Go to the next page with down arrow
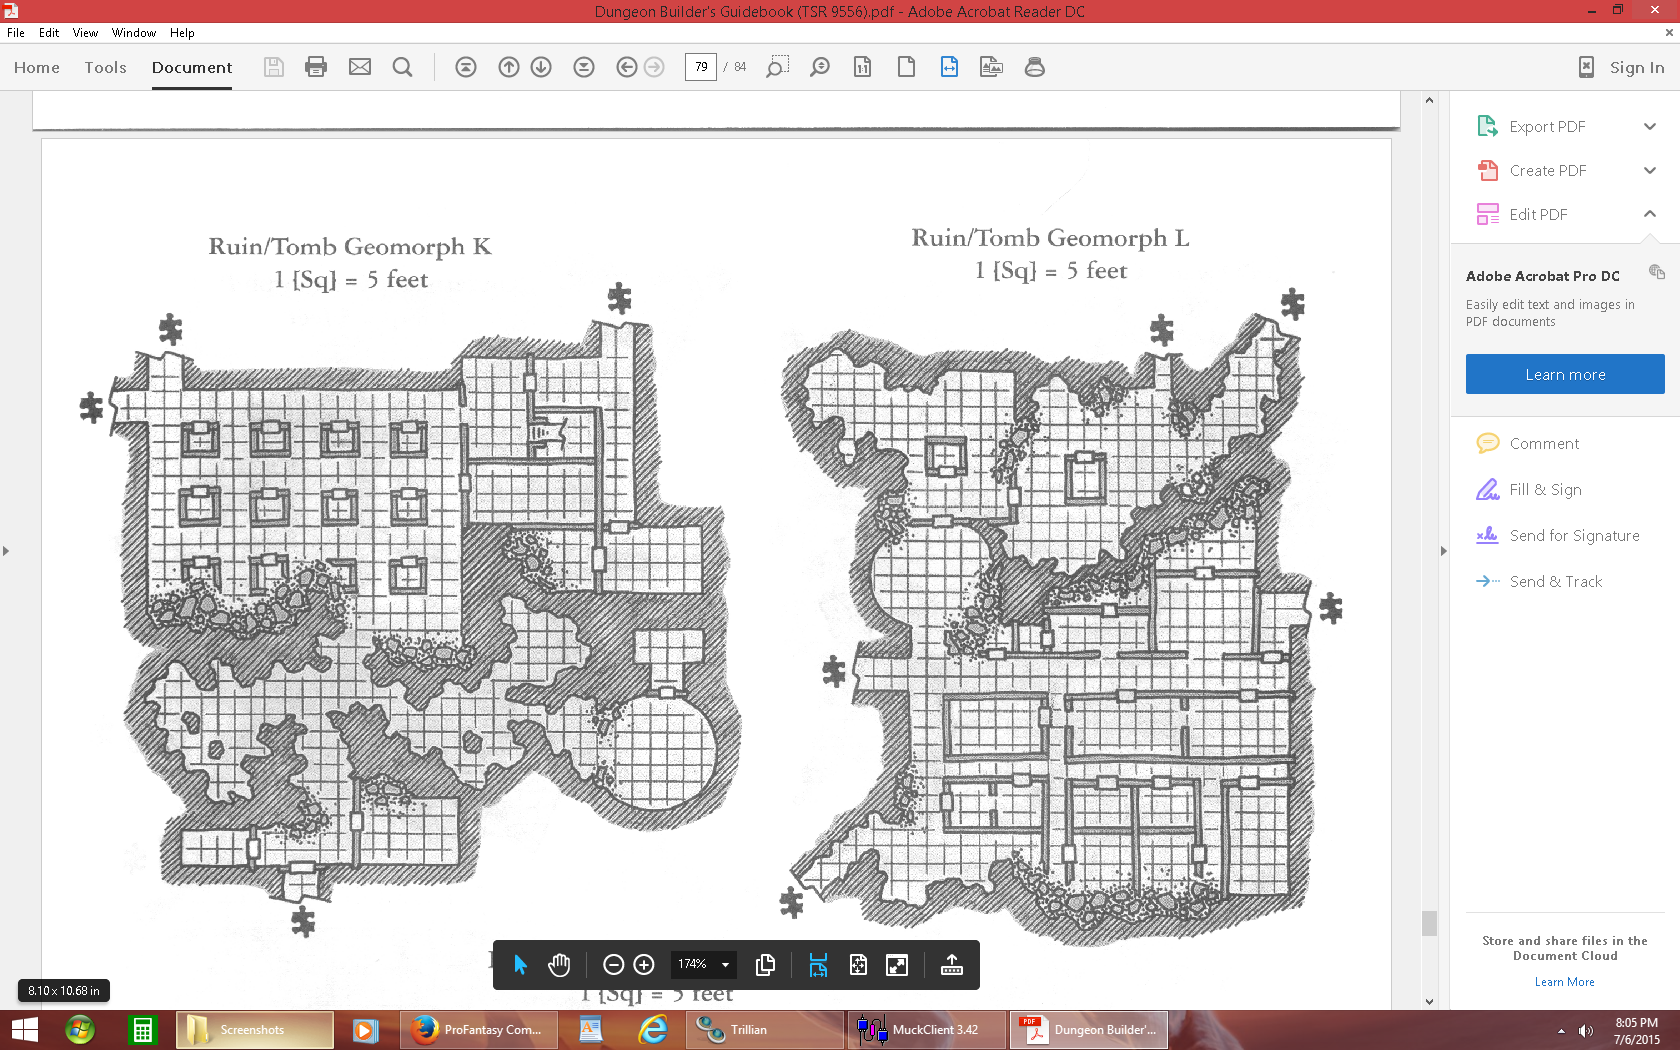Screen dimensions: 1680x1050 pos(541,67)
